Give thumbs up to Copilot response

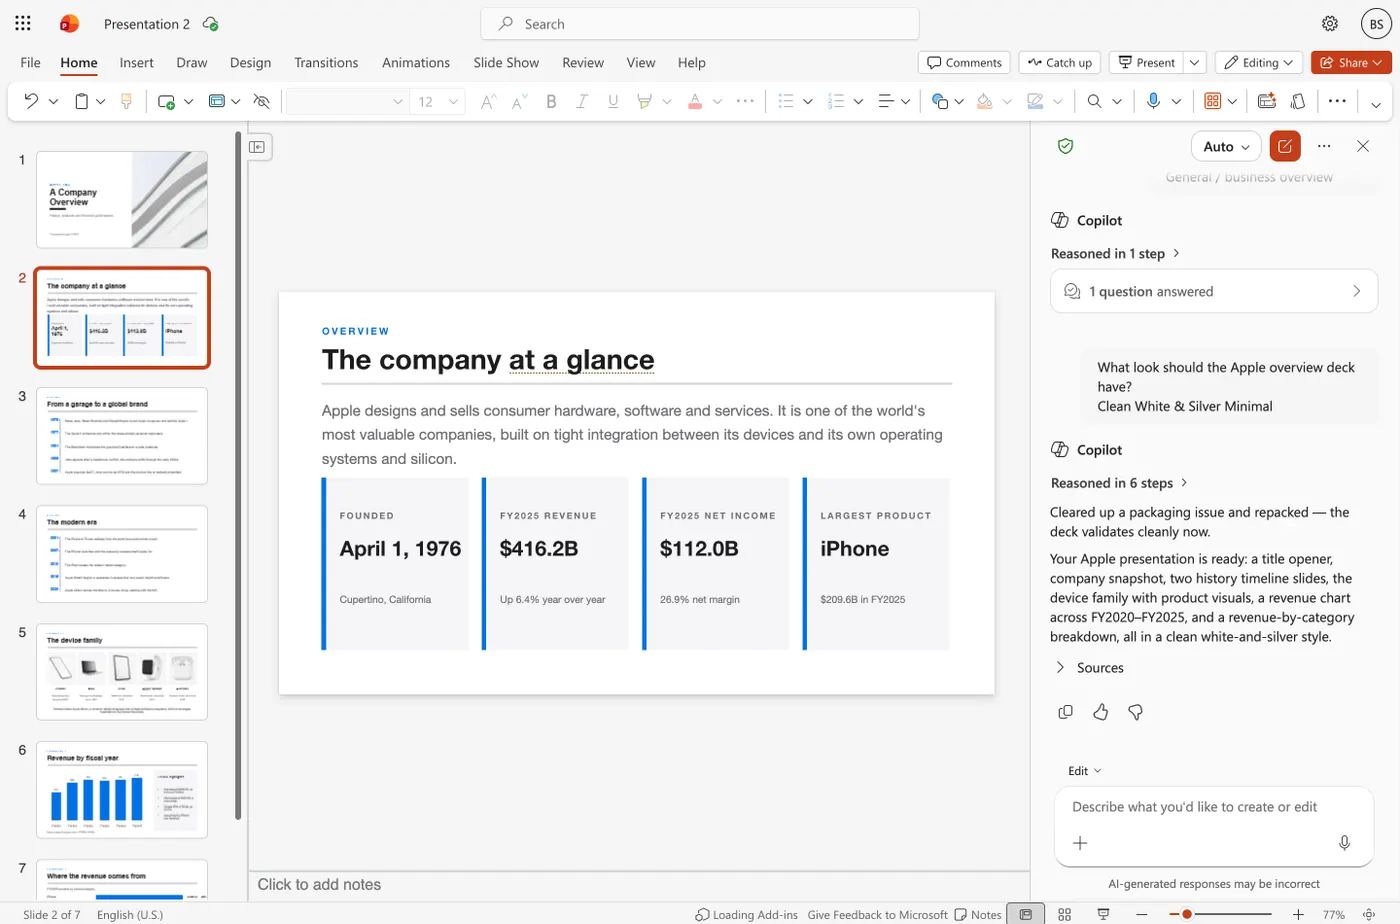coord(1100,712)
